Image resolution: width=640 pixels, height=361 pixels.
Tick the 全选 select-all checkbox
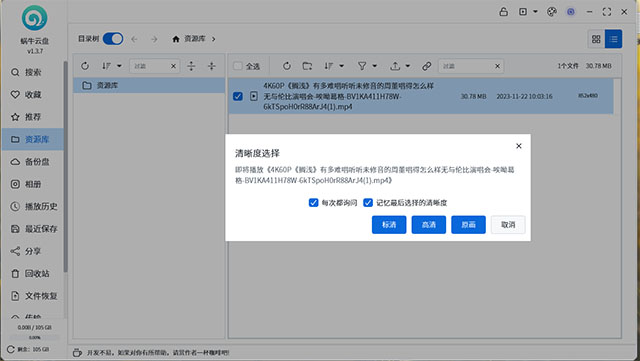pyautogui.click(x=238, y=66)
